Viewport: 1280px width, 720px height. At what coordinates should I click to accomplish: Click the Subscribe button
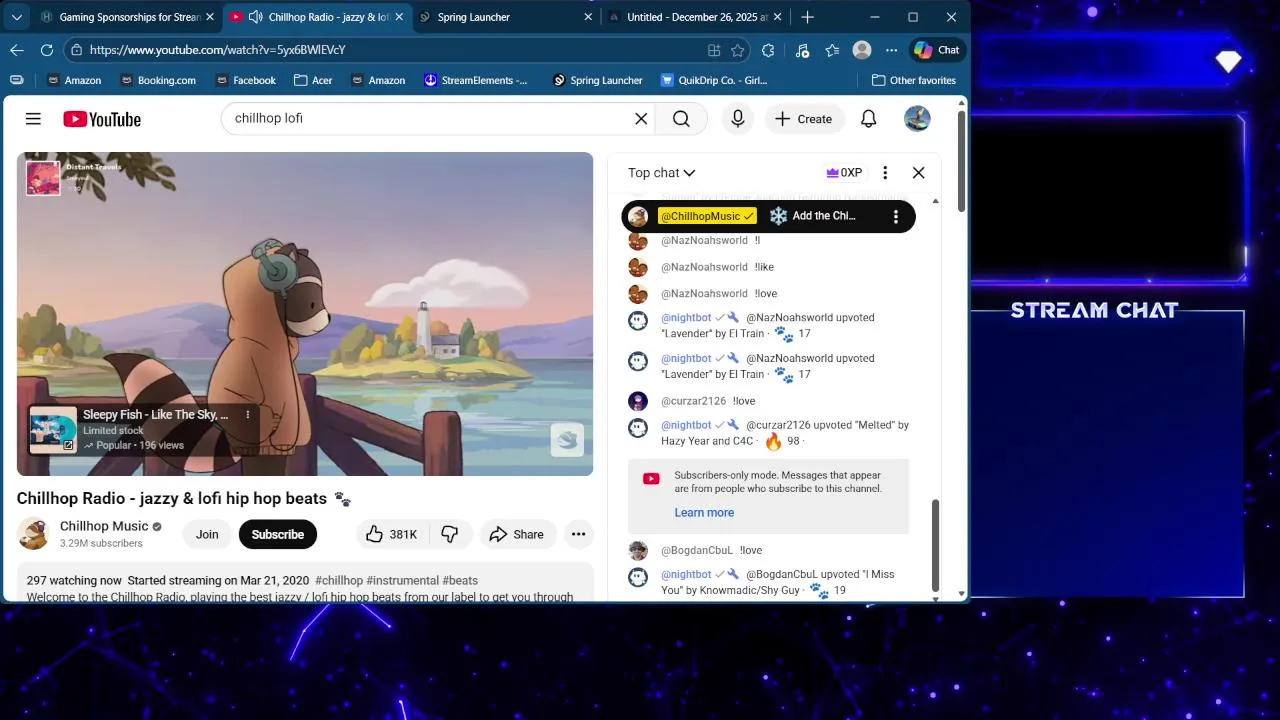click(x=278, y=534)
